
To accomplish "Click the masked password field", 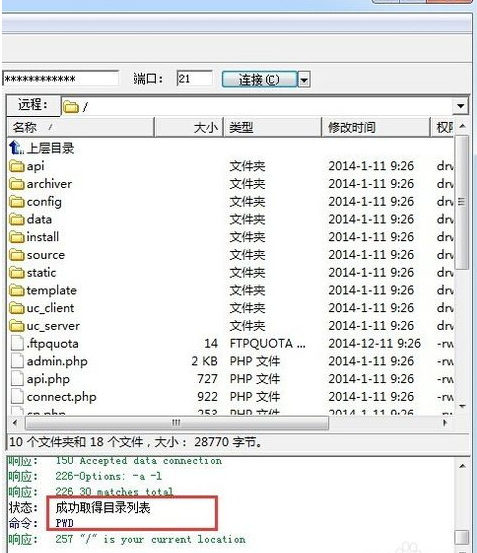I will pos(61,78).
